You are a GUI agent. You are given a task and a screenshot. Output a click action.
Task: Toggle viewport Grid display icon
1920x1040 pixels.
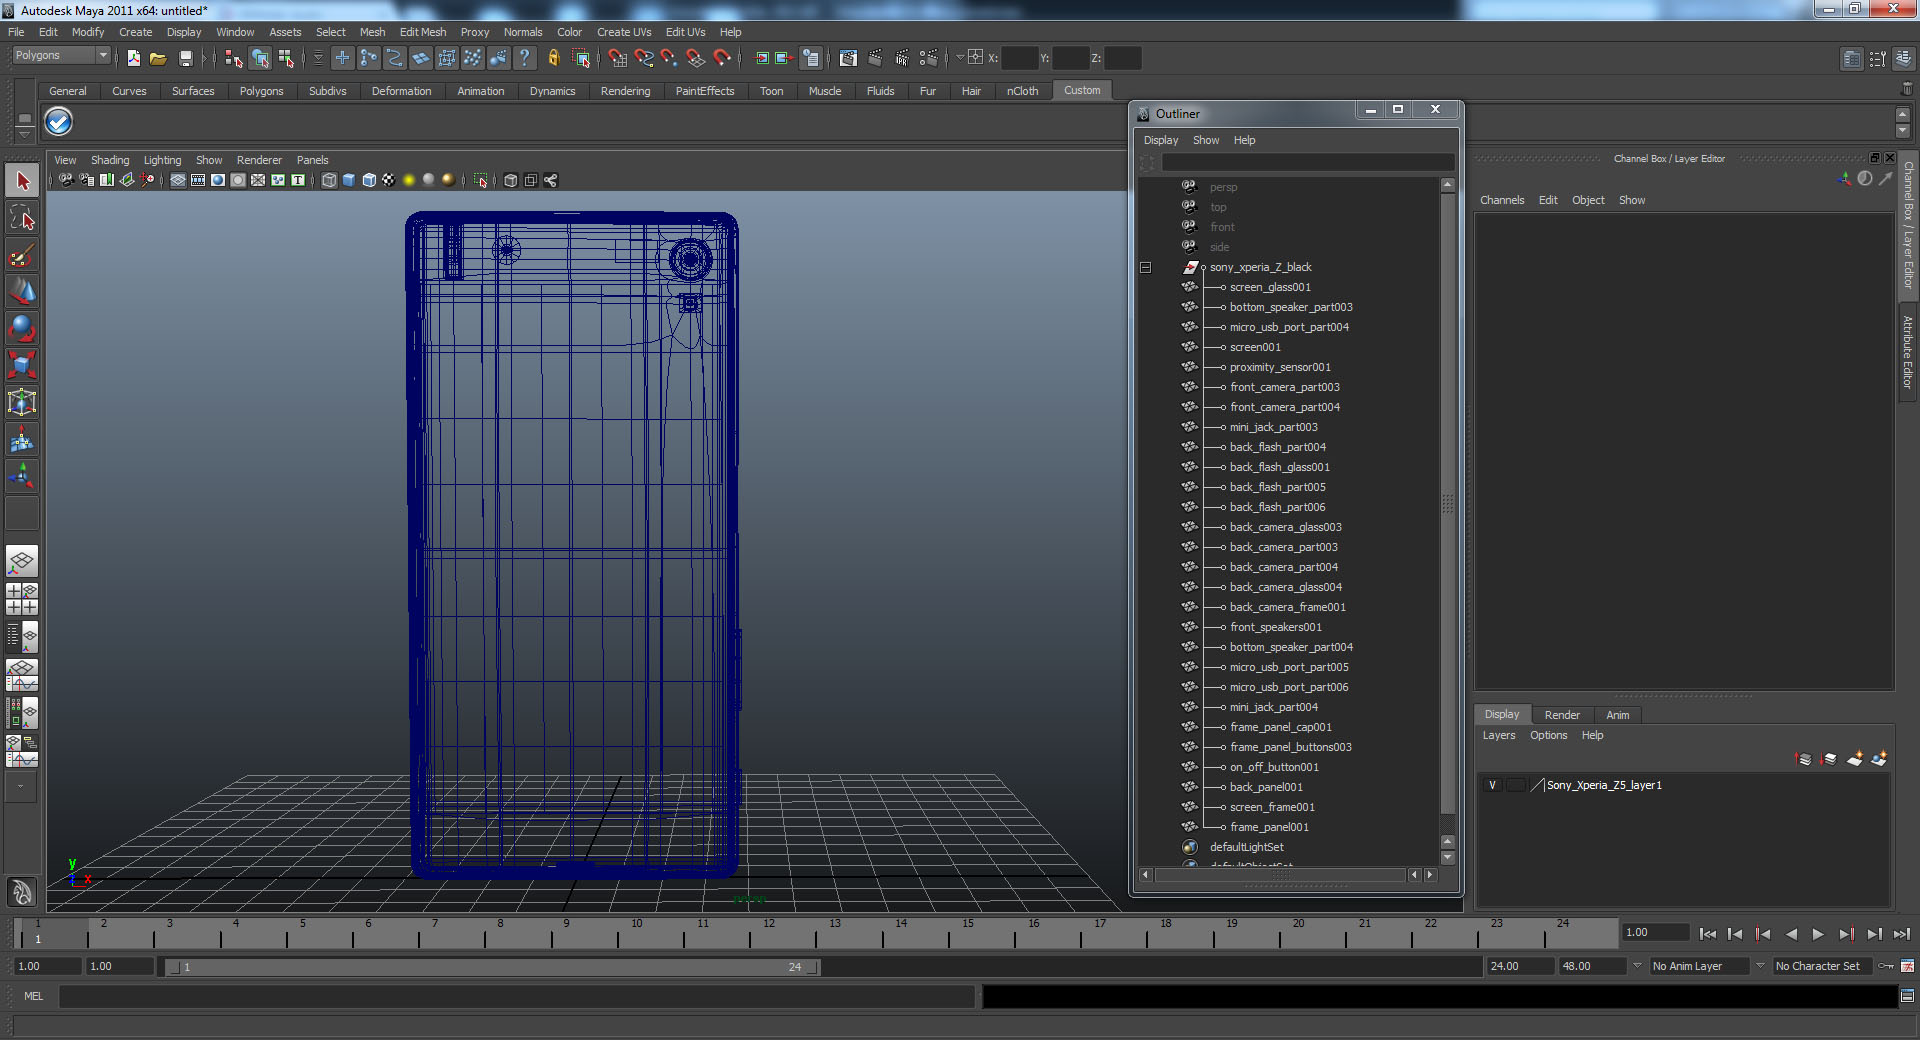tap(178, 180)
